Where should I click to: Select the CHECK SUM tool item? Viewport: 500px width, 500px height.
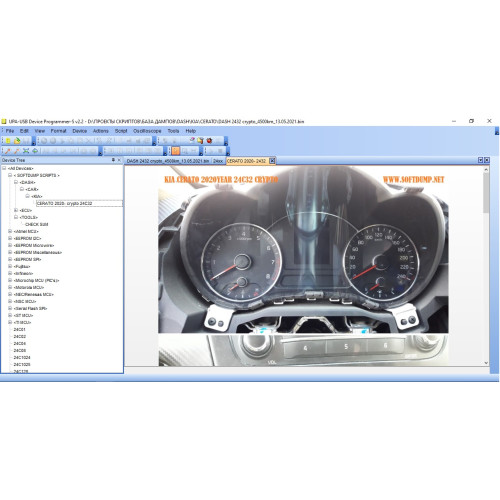[x=37, y=224]
